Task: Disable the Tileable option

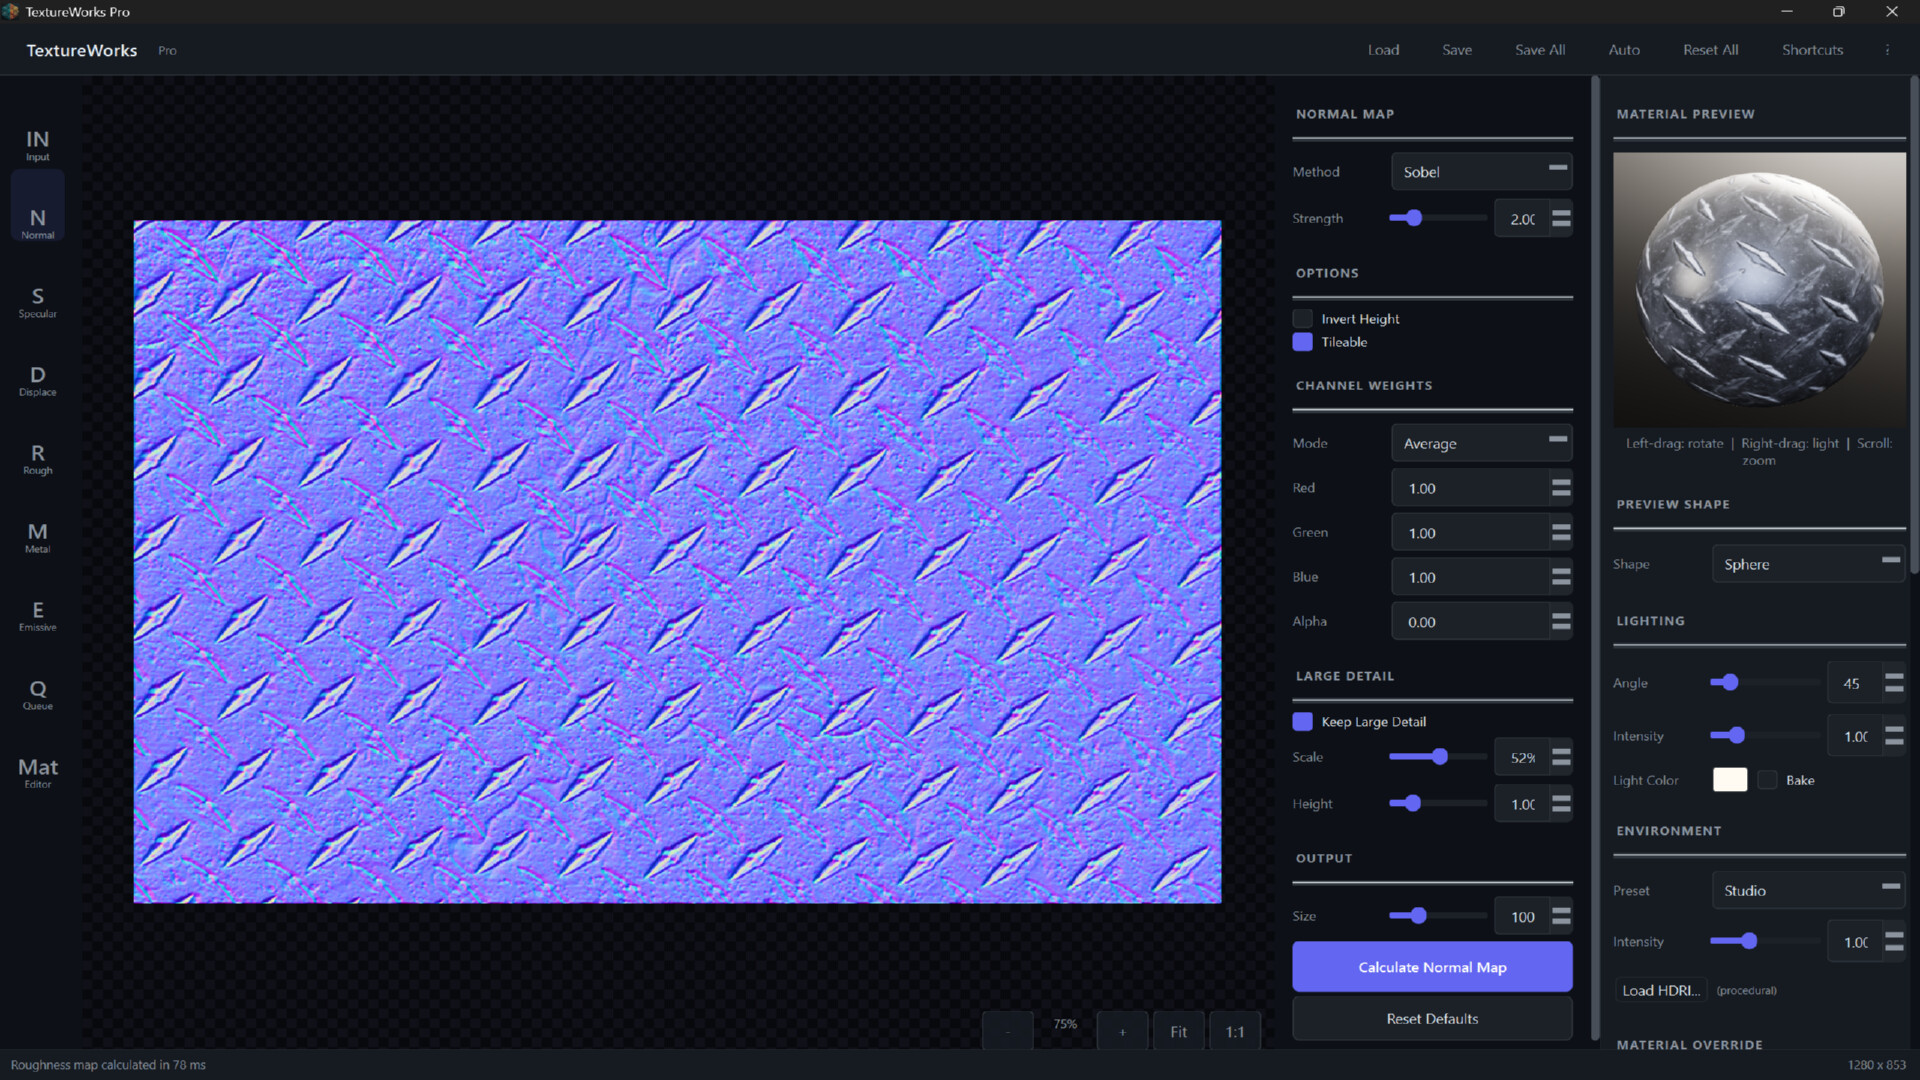Action: pos(1303,341)
